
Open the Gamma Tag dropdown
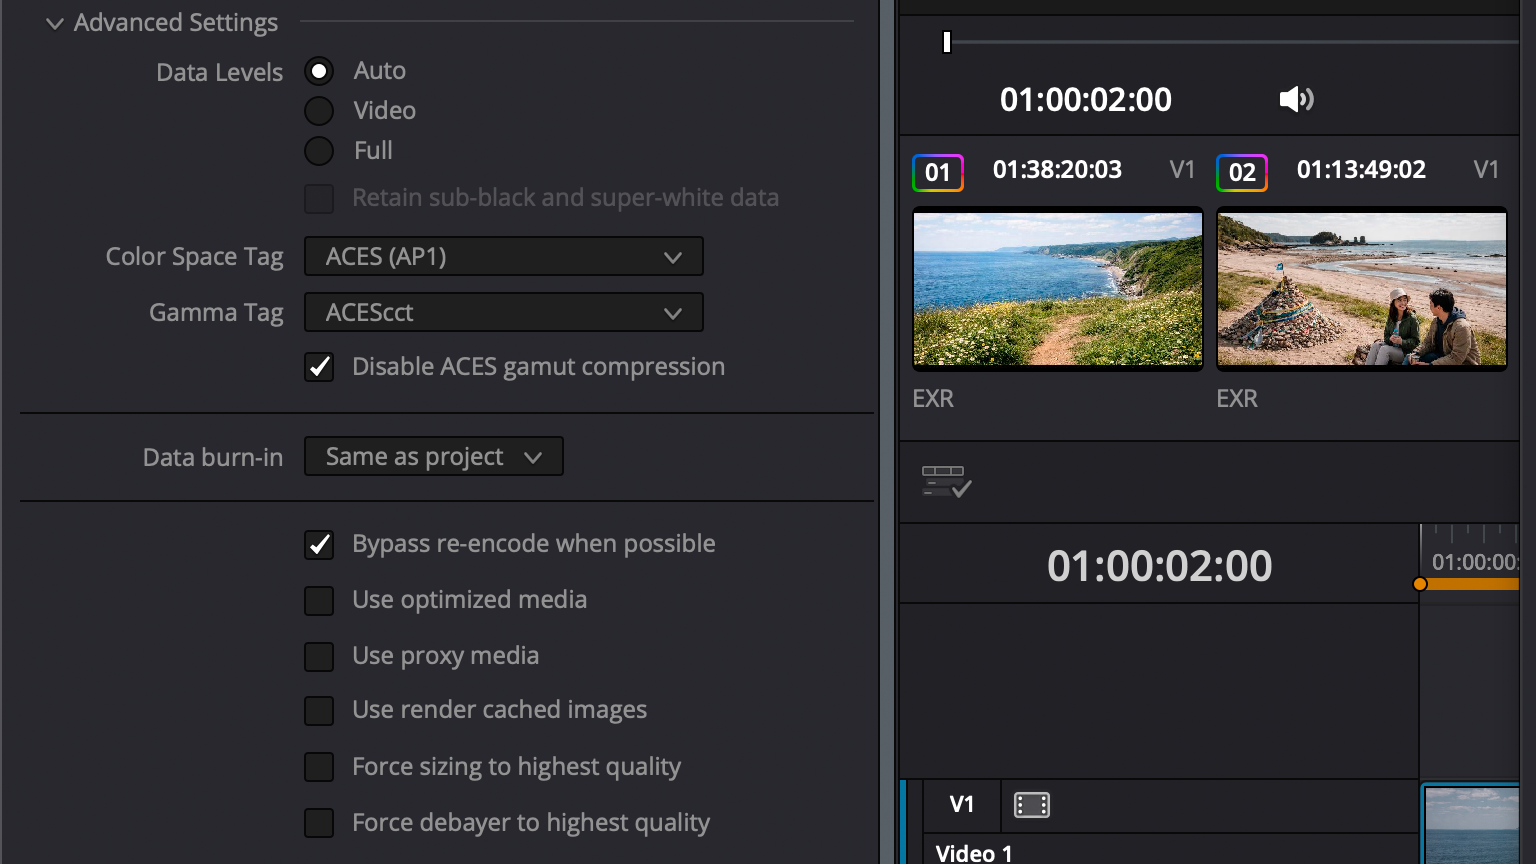503,312
